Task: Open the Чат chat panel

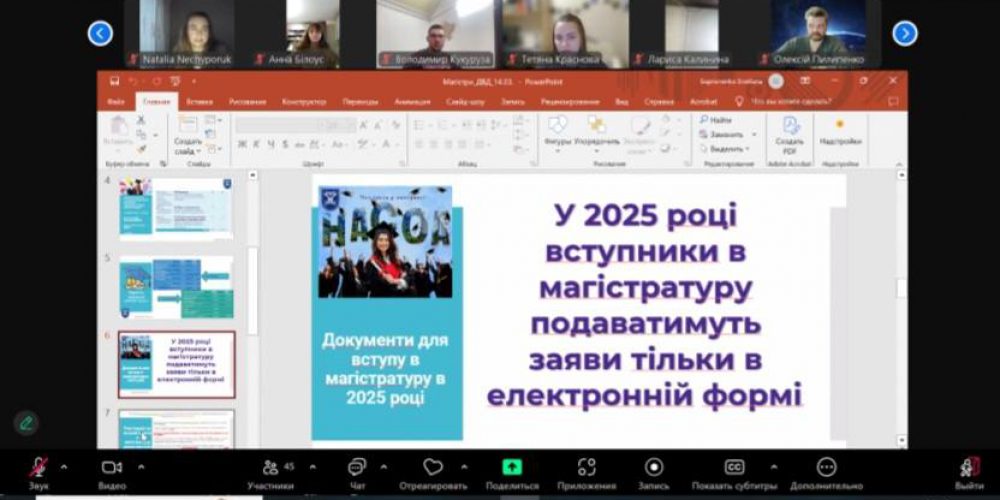Action: point(357,469)
